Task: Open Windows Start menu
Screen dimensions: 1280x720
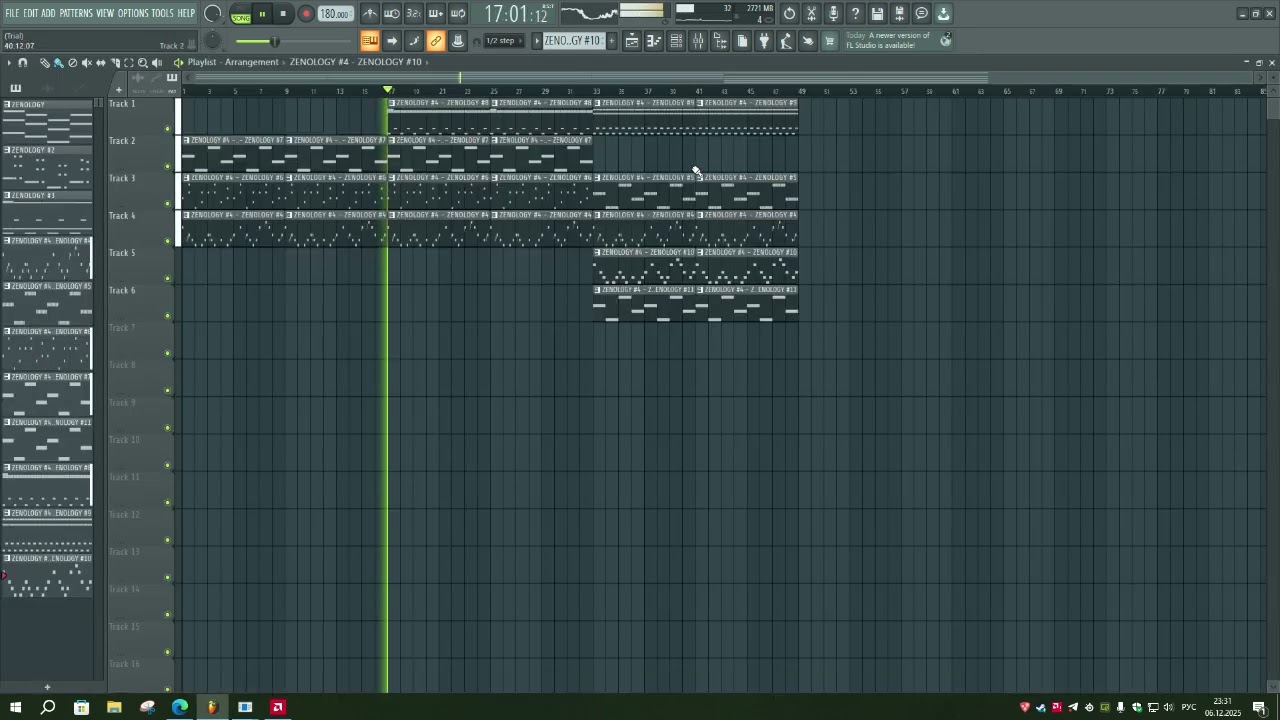Action: (x=15, y=707)
